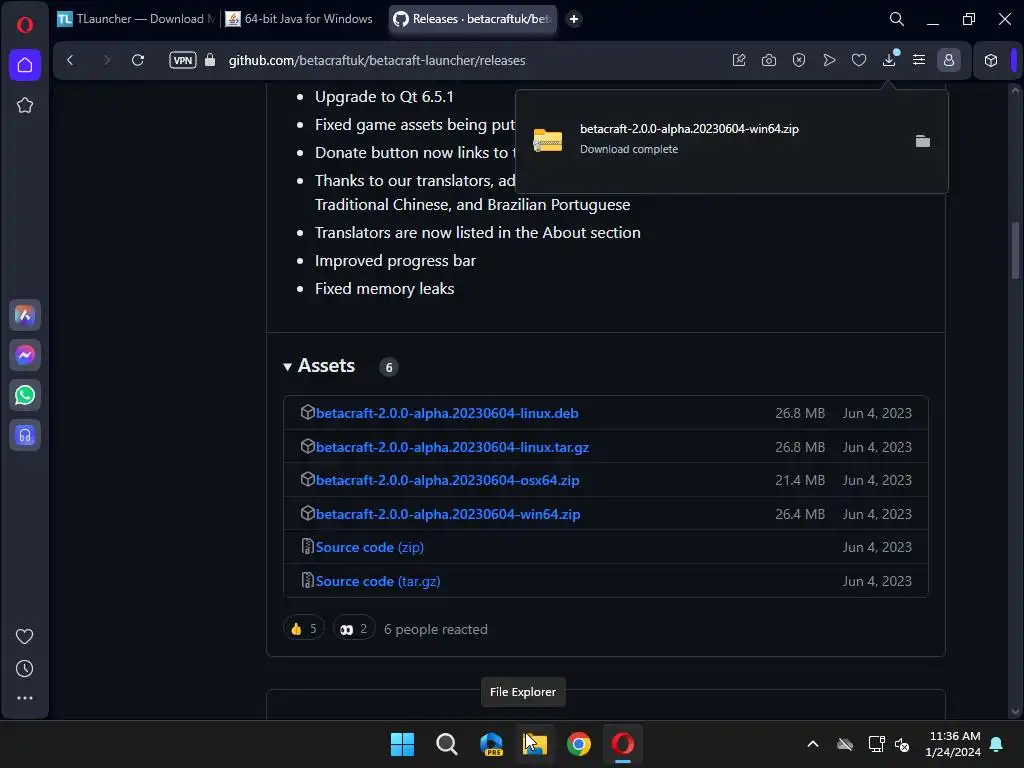Click the OneDrive cloud tray icon
Viewport: 1024px width, 768px height.
coord(845,744)
